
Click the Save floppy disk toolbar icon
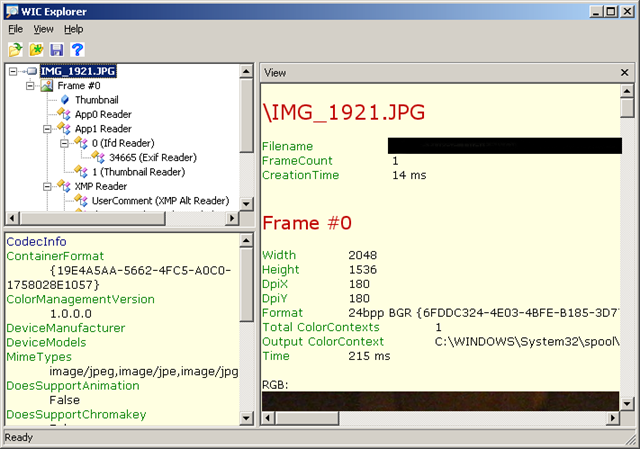(57, 50)
